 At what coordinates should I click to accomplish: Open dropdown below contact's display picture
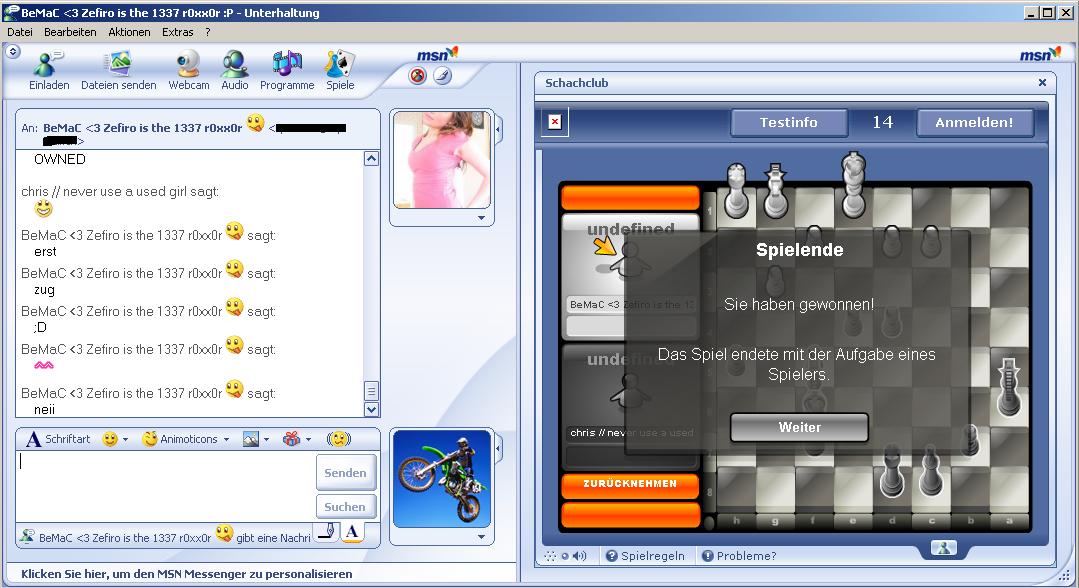[482, 218]
